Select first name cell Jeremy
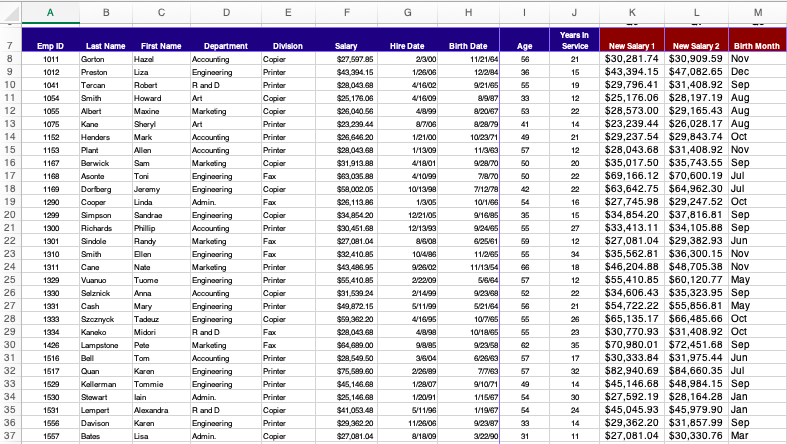The width and height of the screenshot is (787, 444). [161, 190]
